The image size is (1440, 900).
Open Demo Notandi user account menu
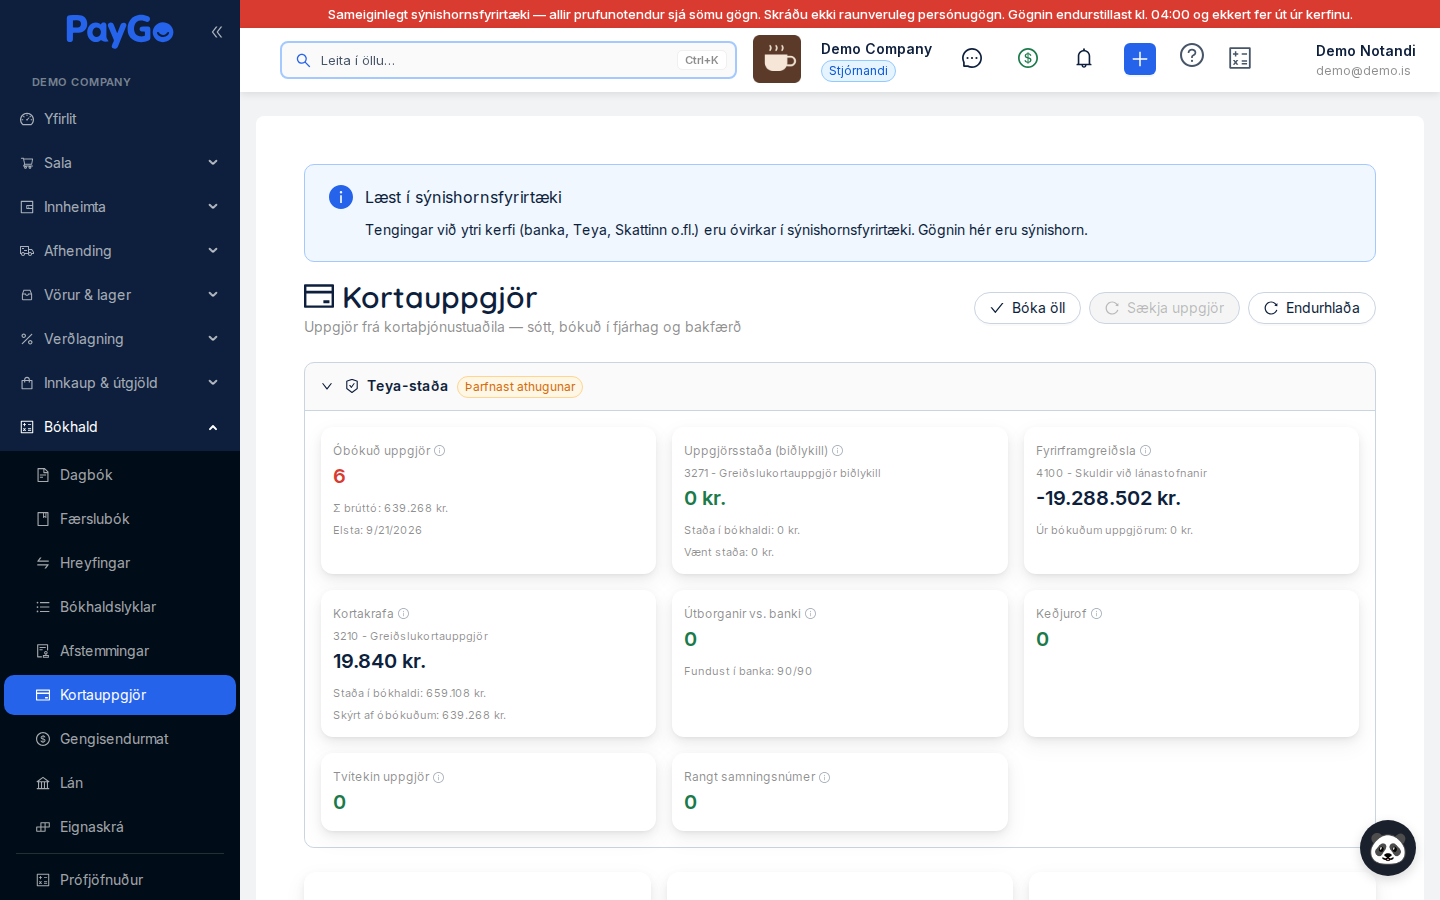[x=1365, y=60]
